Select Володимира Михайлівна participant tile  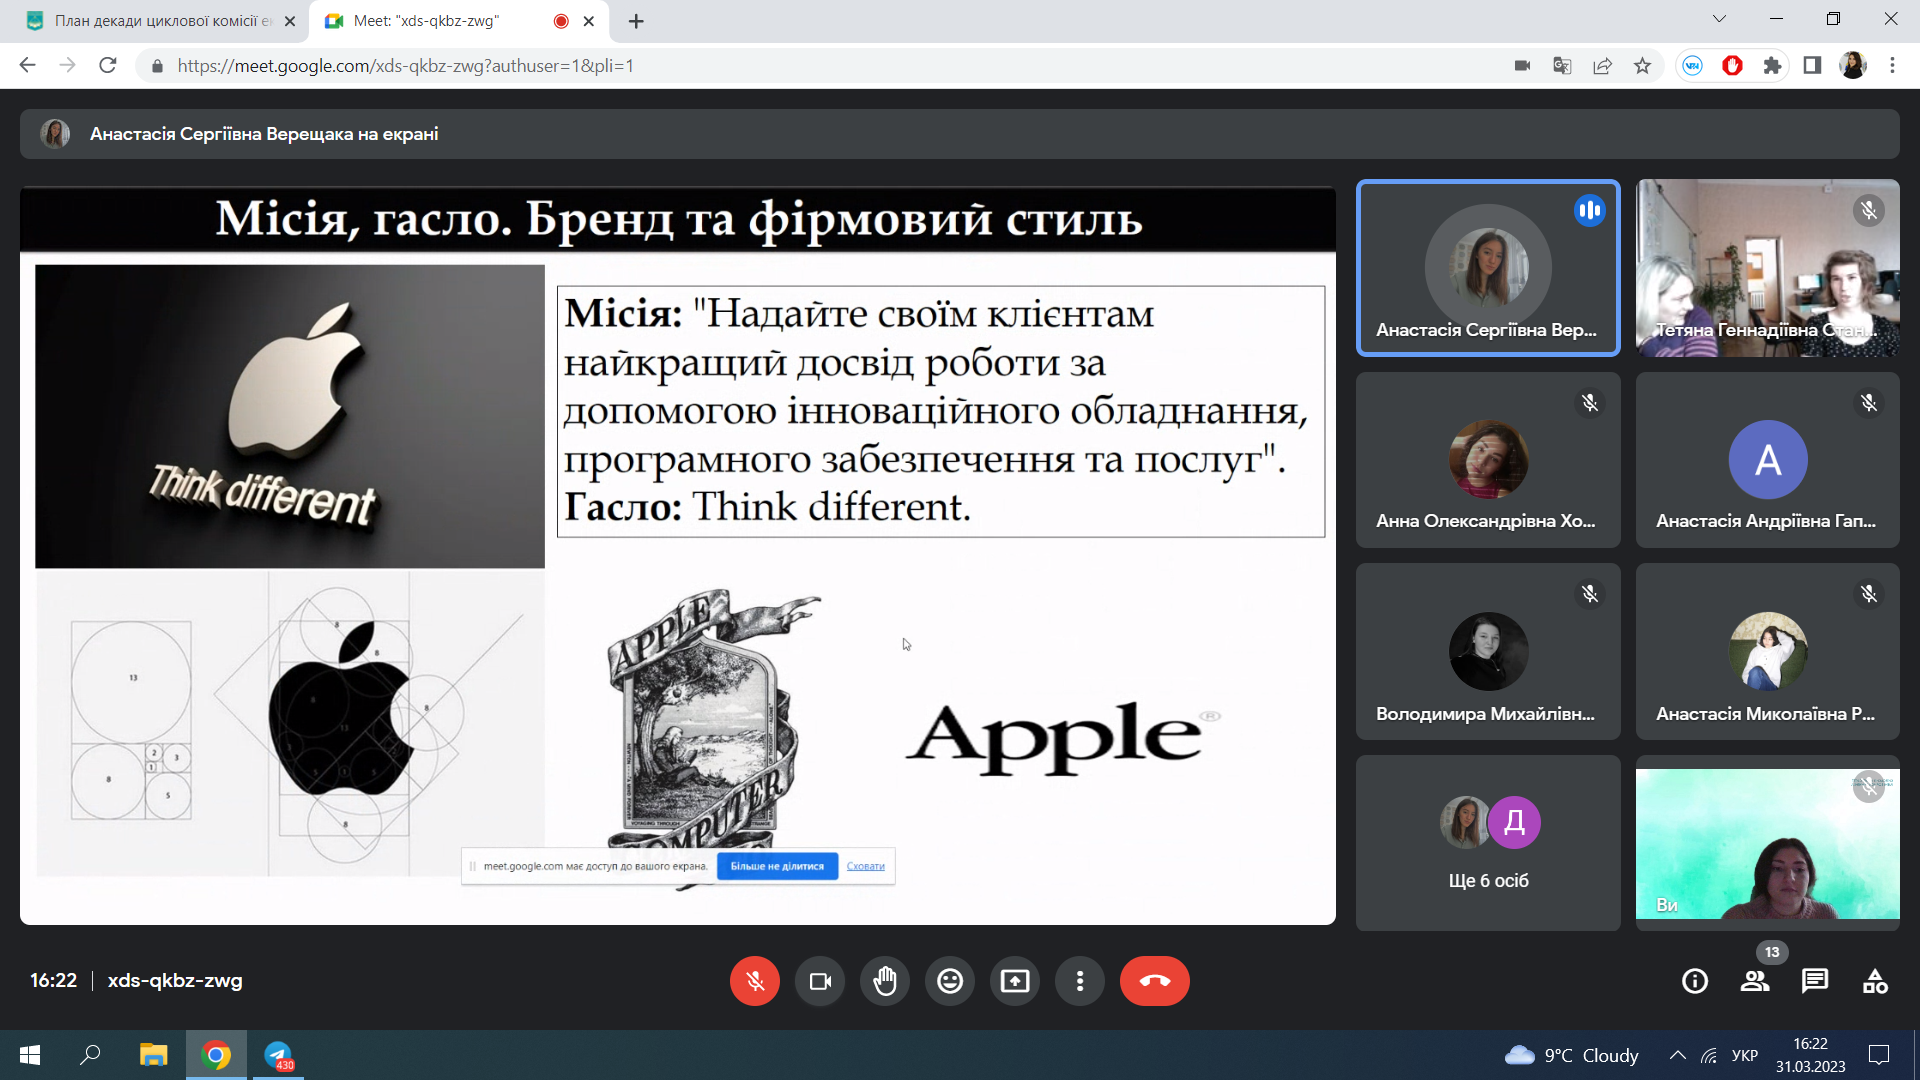click(x=1488, y=652)
